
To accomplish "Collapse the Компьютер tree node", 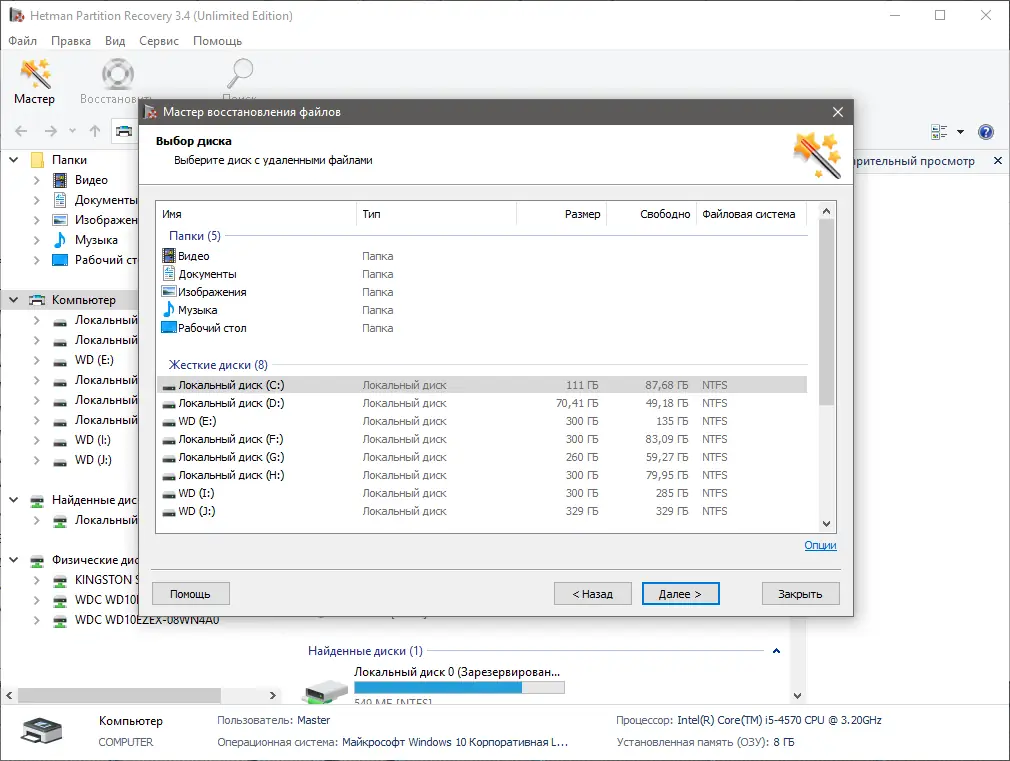I will 14,300.
